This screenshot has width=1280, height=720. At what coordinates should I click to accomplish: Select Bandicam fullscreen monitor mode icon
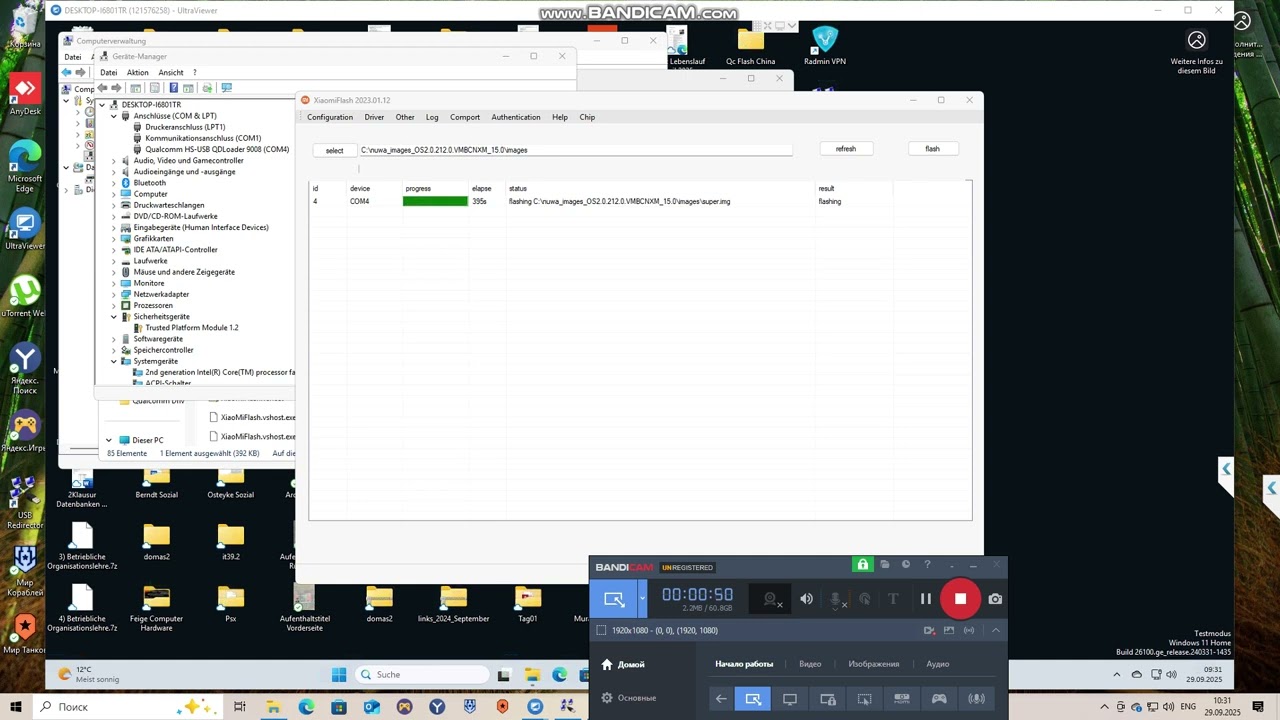coord(790,699)
